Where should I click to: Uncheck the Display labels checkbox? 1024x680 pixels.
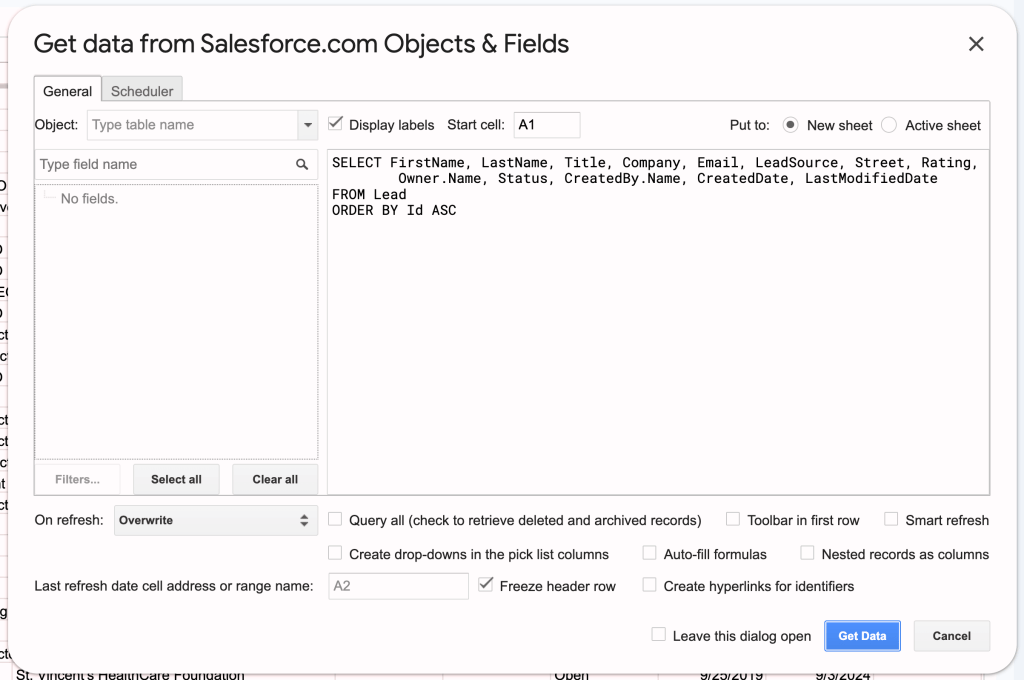point(335,123)
